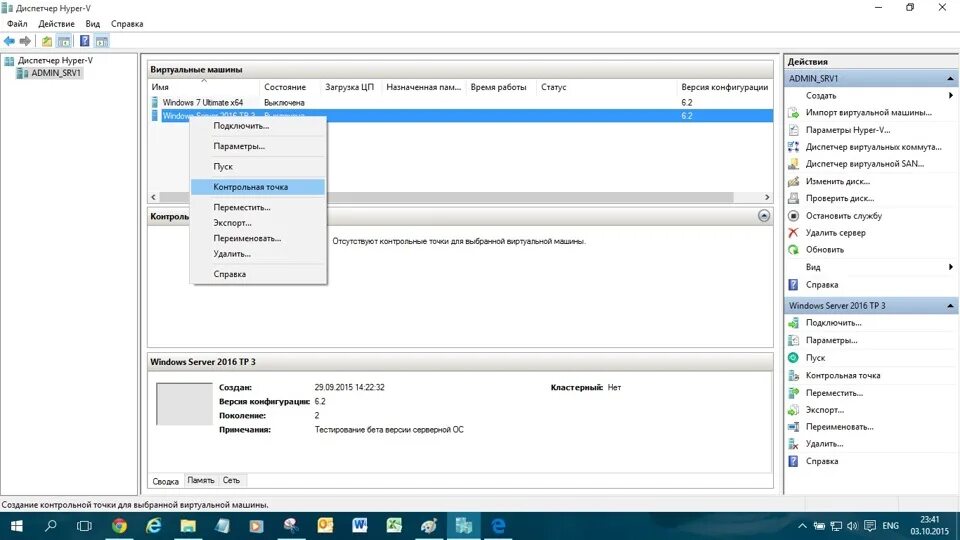Open the Вид menu in menu bar

pos(92,23)
